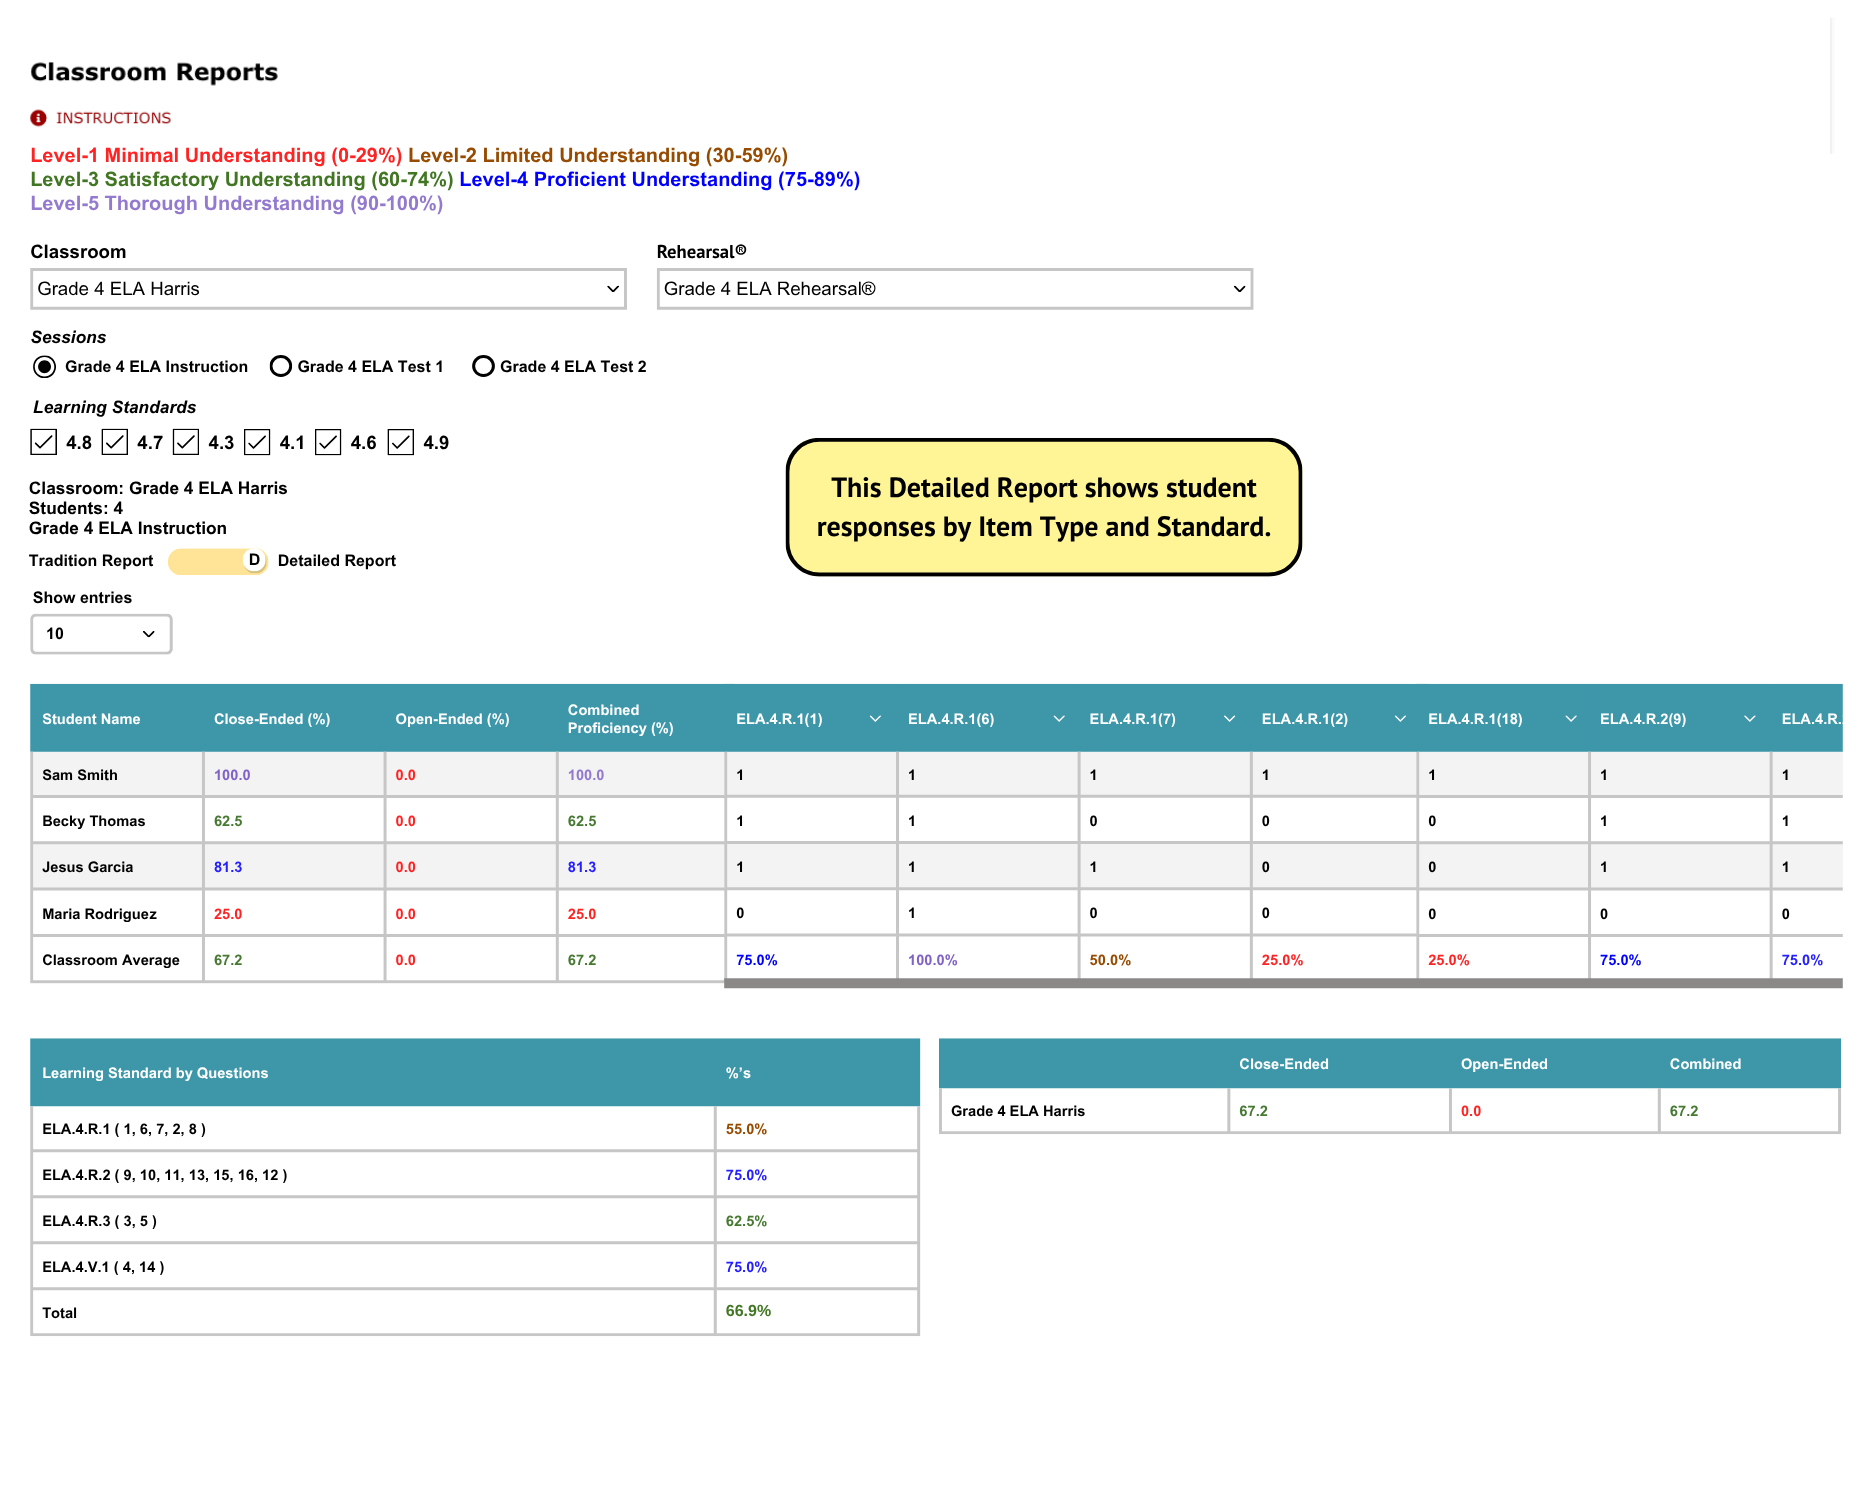The image size is (1862, 1500).
Task: Uncheck the 4.7 learning standard
Action: tap(115, 442)
